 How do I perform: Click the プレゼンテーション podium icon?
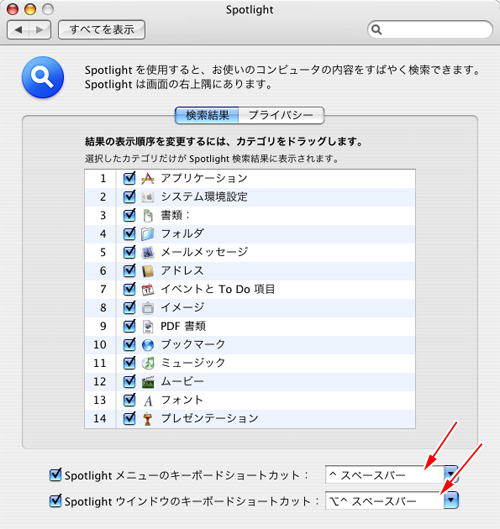pos(147,419)
